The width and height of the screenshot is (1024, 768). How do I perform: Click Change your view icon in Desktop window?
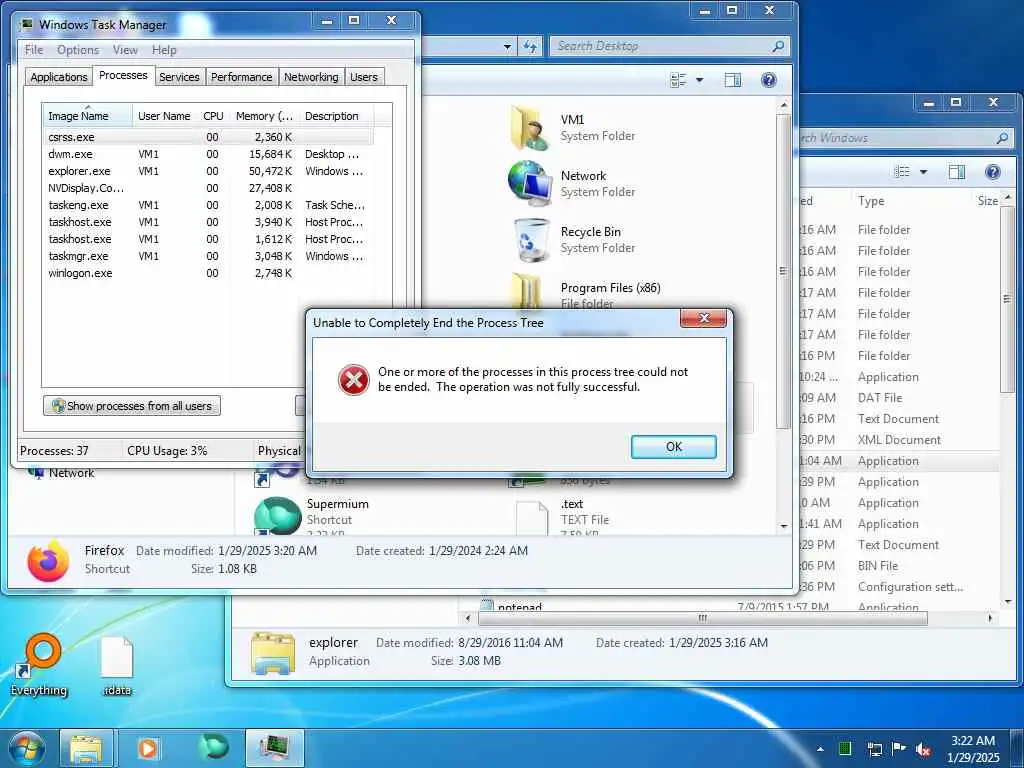679,80
